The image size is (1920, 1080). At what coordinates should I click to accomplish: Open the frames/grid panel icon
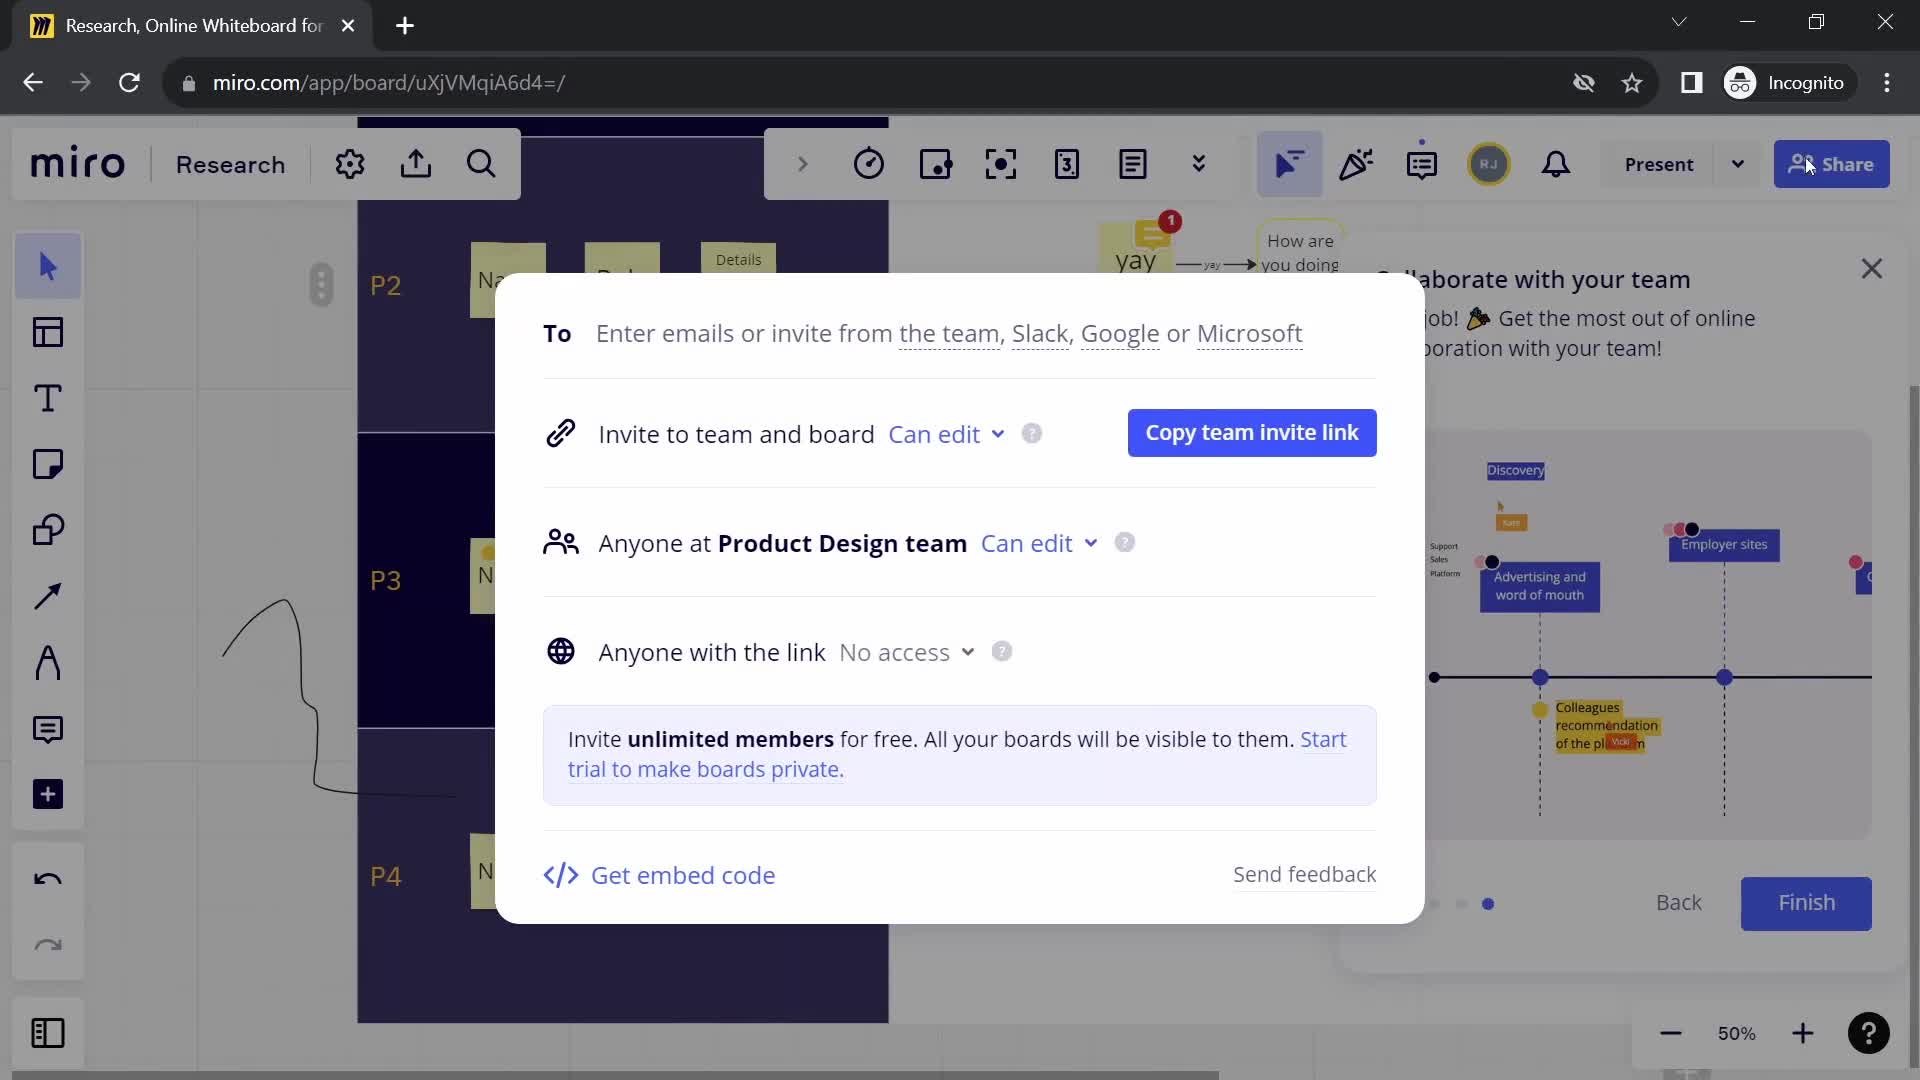49,331
